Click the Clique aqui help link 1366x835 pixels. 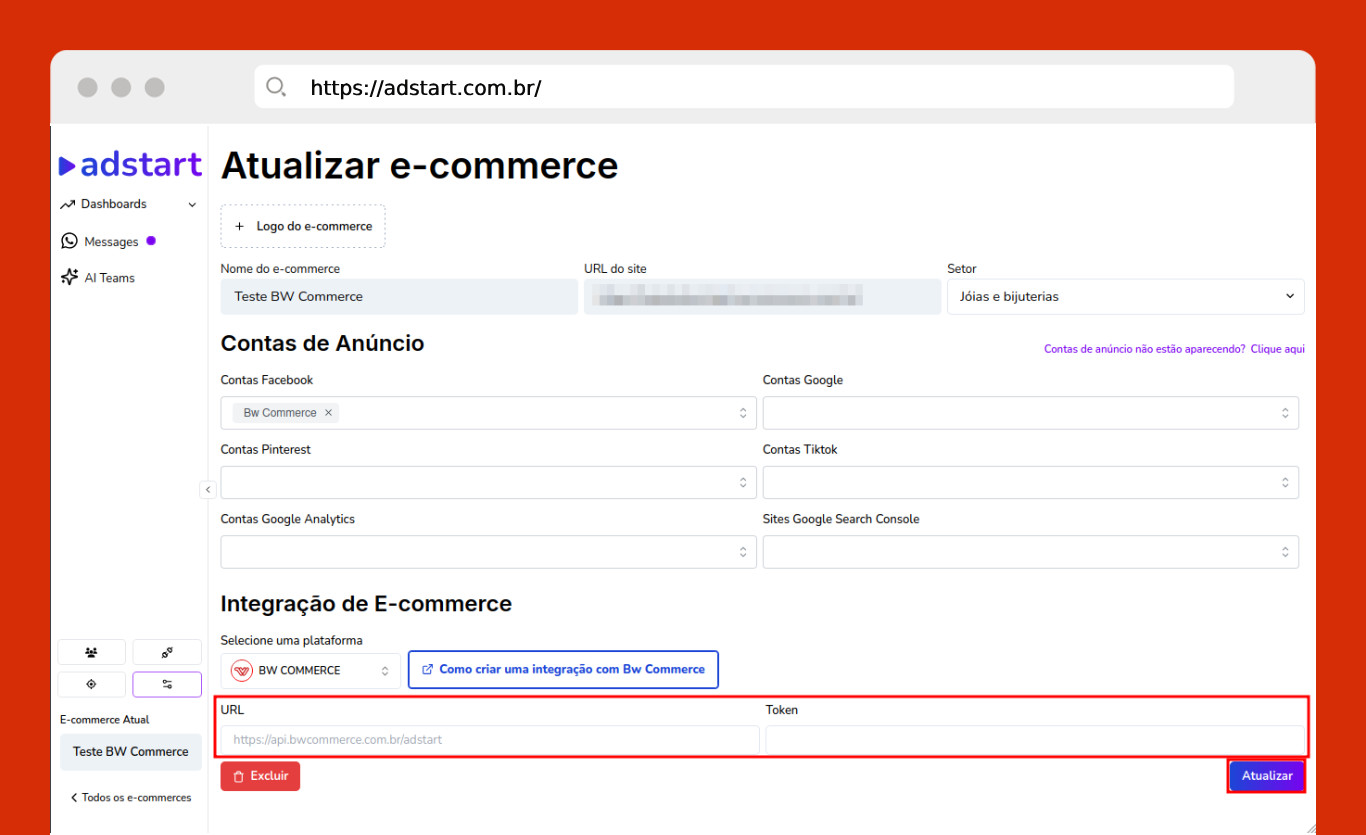point(1277,349)
